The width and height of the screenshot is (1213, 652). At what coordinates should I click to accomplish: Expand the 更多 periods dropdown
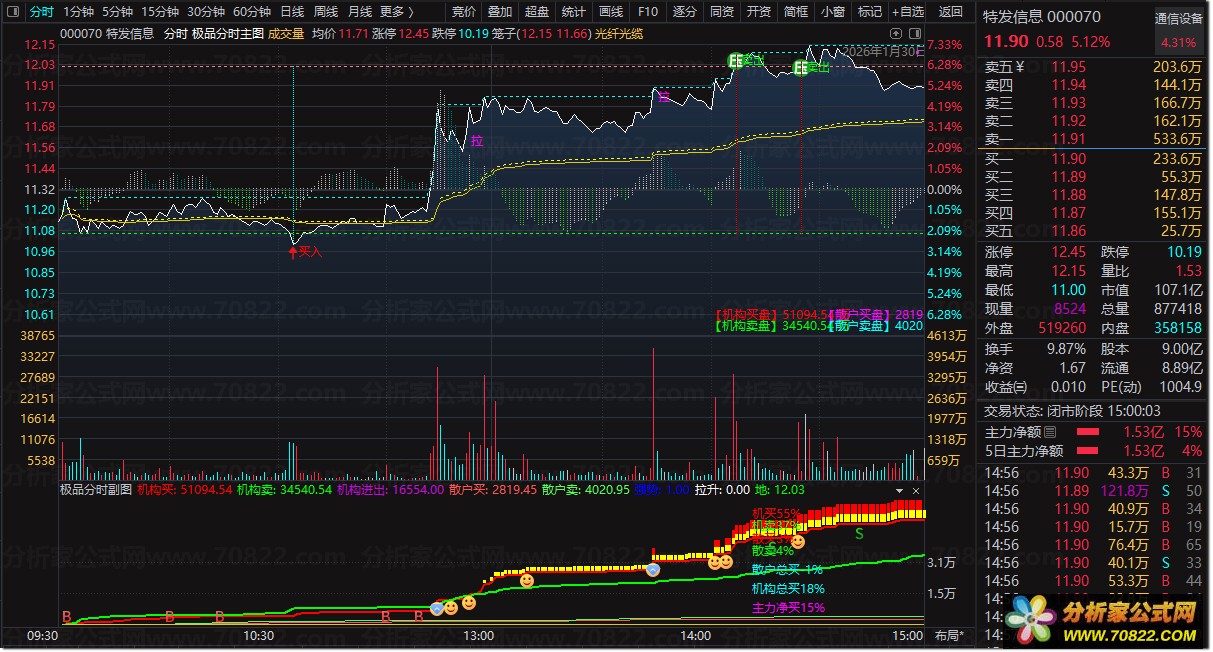pos(397,12)
